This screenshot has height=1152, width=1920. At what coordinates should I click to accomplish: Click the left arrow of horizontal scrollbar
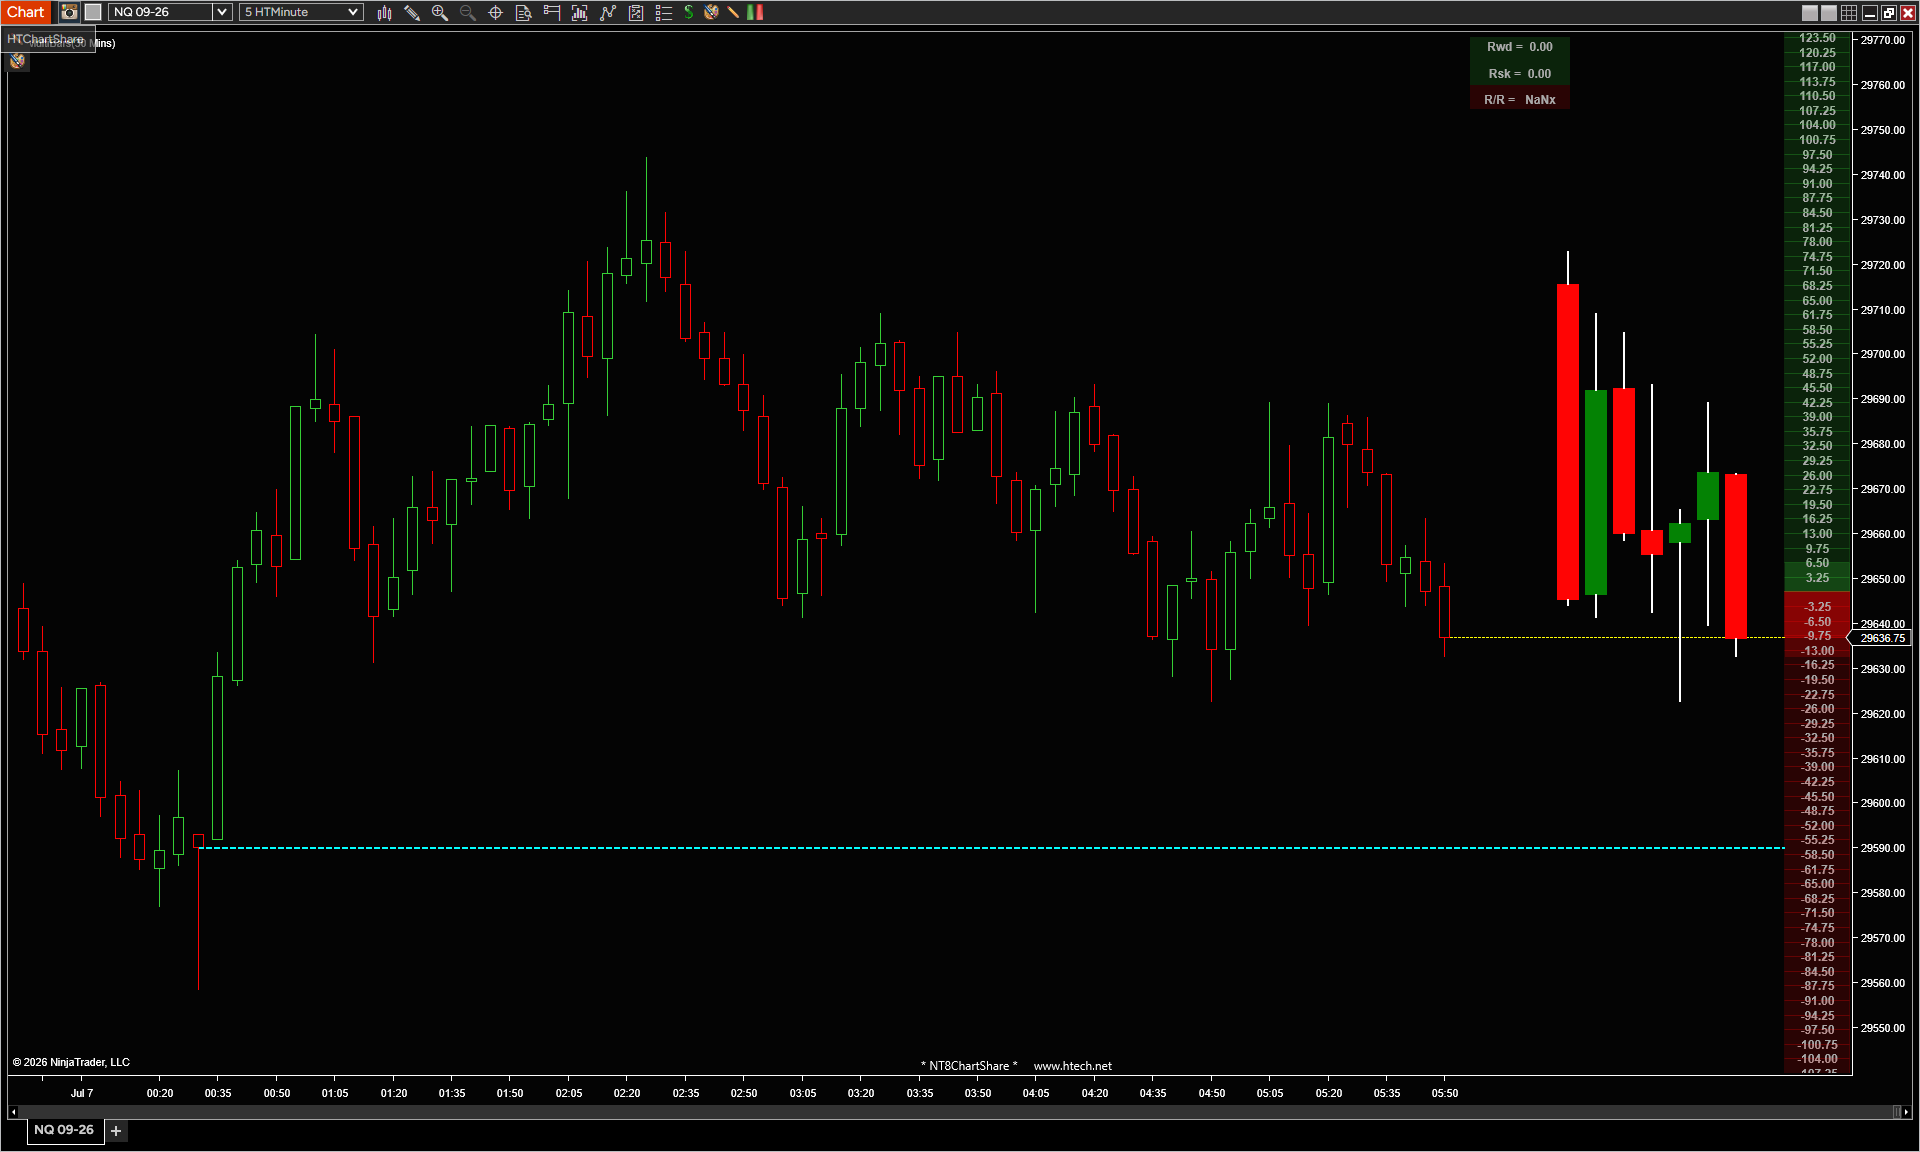[12, 1112]
